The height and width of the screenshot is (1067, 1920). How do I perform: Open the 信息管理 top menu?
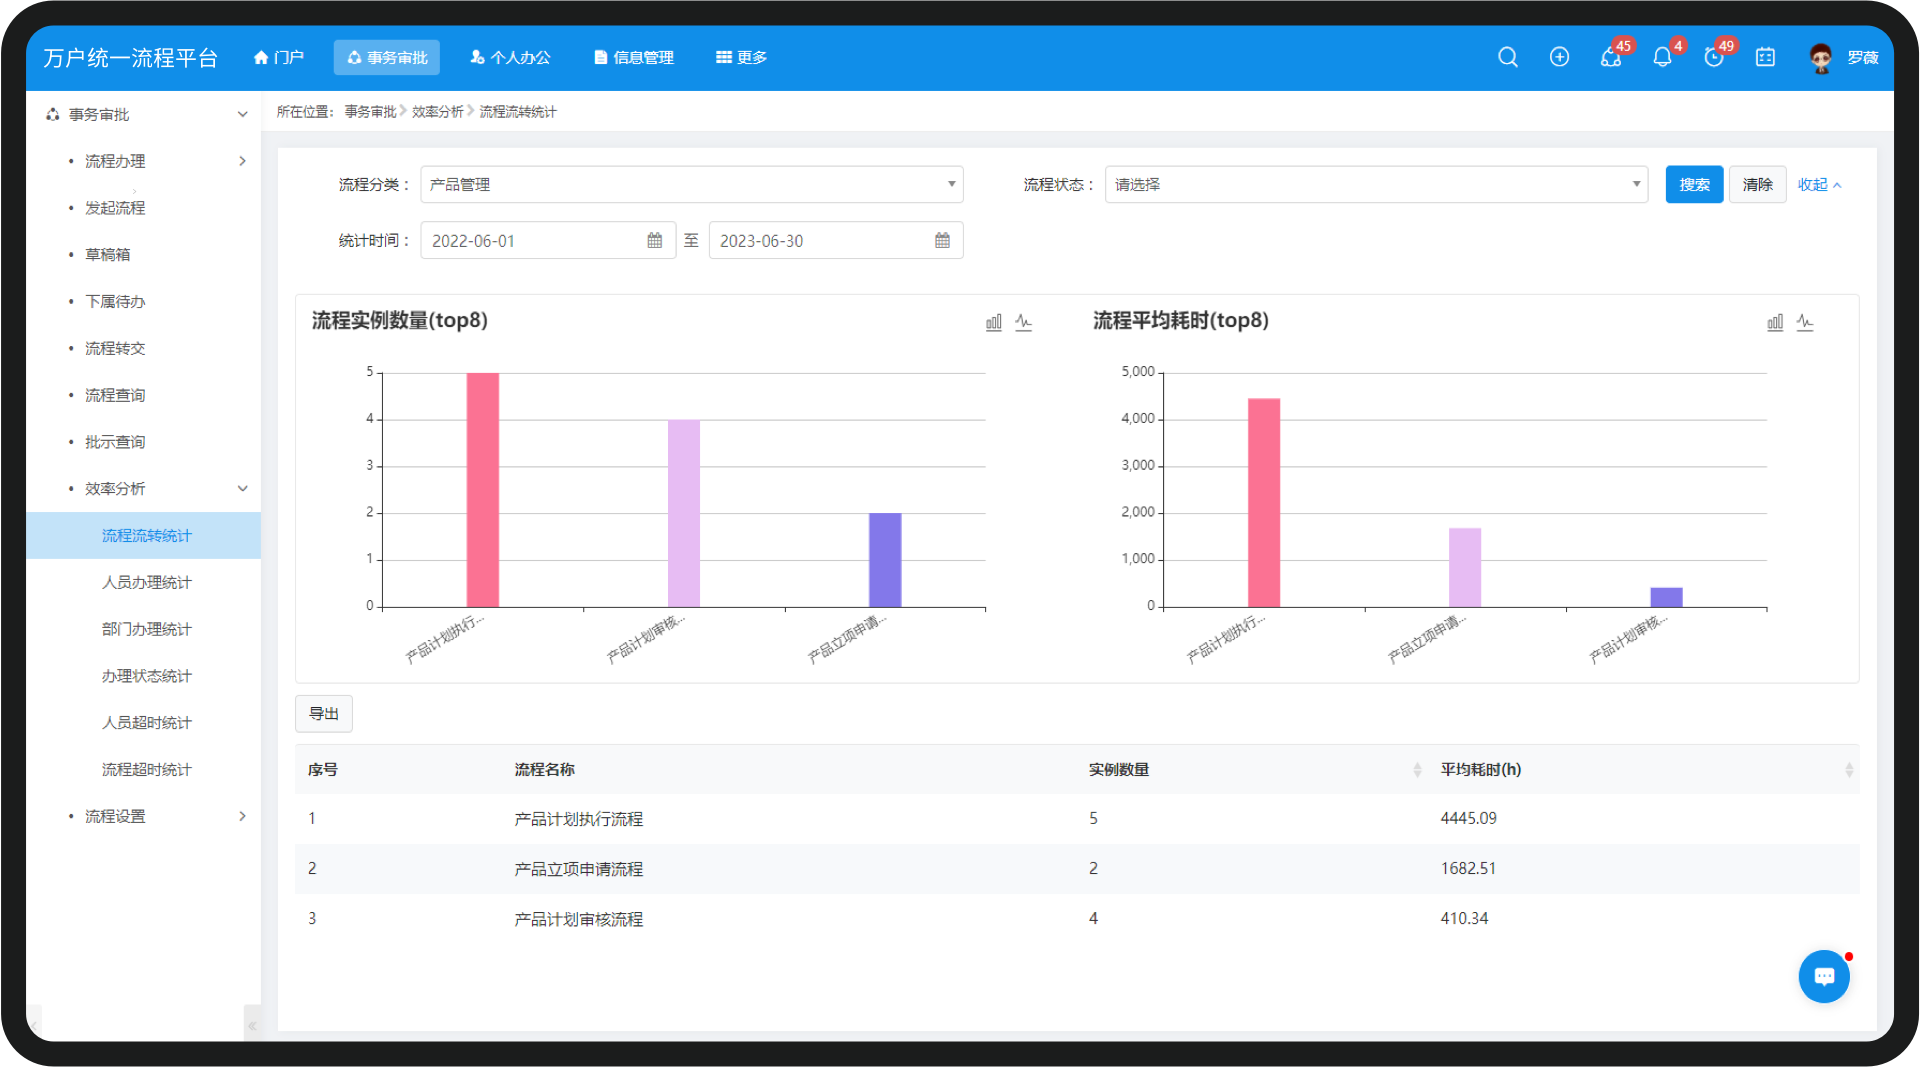point(633,58)
